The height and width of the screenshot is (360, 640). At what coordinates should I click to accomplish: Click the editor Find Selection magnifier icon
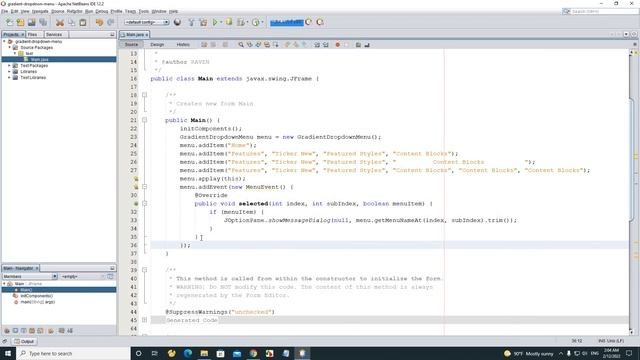pos(241,44)
